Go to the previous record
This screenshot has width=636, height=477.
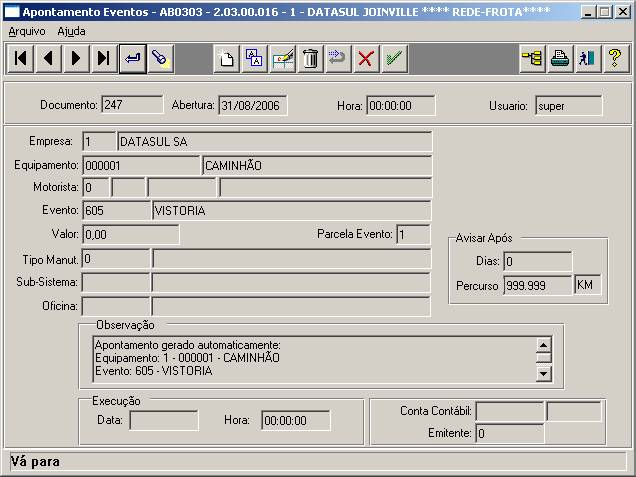(48, 58)
